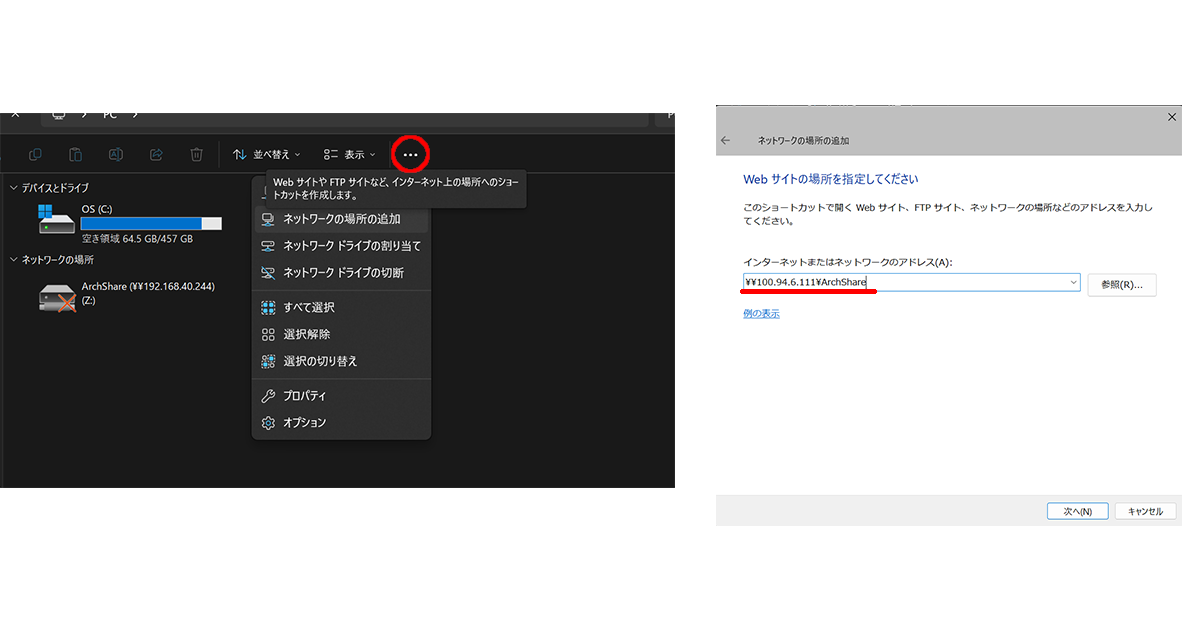Expand the network address combo box arrow
The width and height of the screenshot is (1200, 630).
click(x=1074, y=283)
